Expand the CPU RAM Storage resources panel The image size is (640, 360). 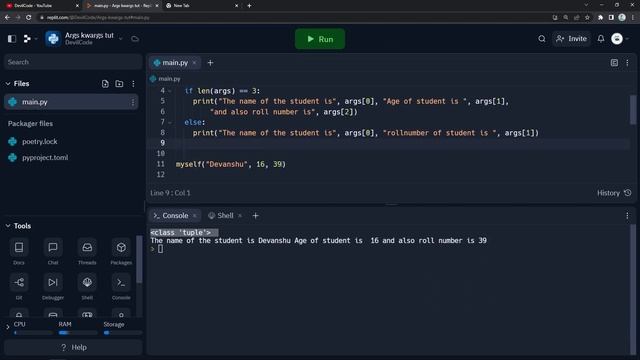pyautogui.click(x=7, y=327)
